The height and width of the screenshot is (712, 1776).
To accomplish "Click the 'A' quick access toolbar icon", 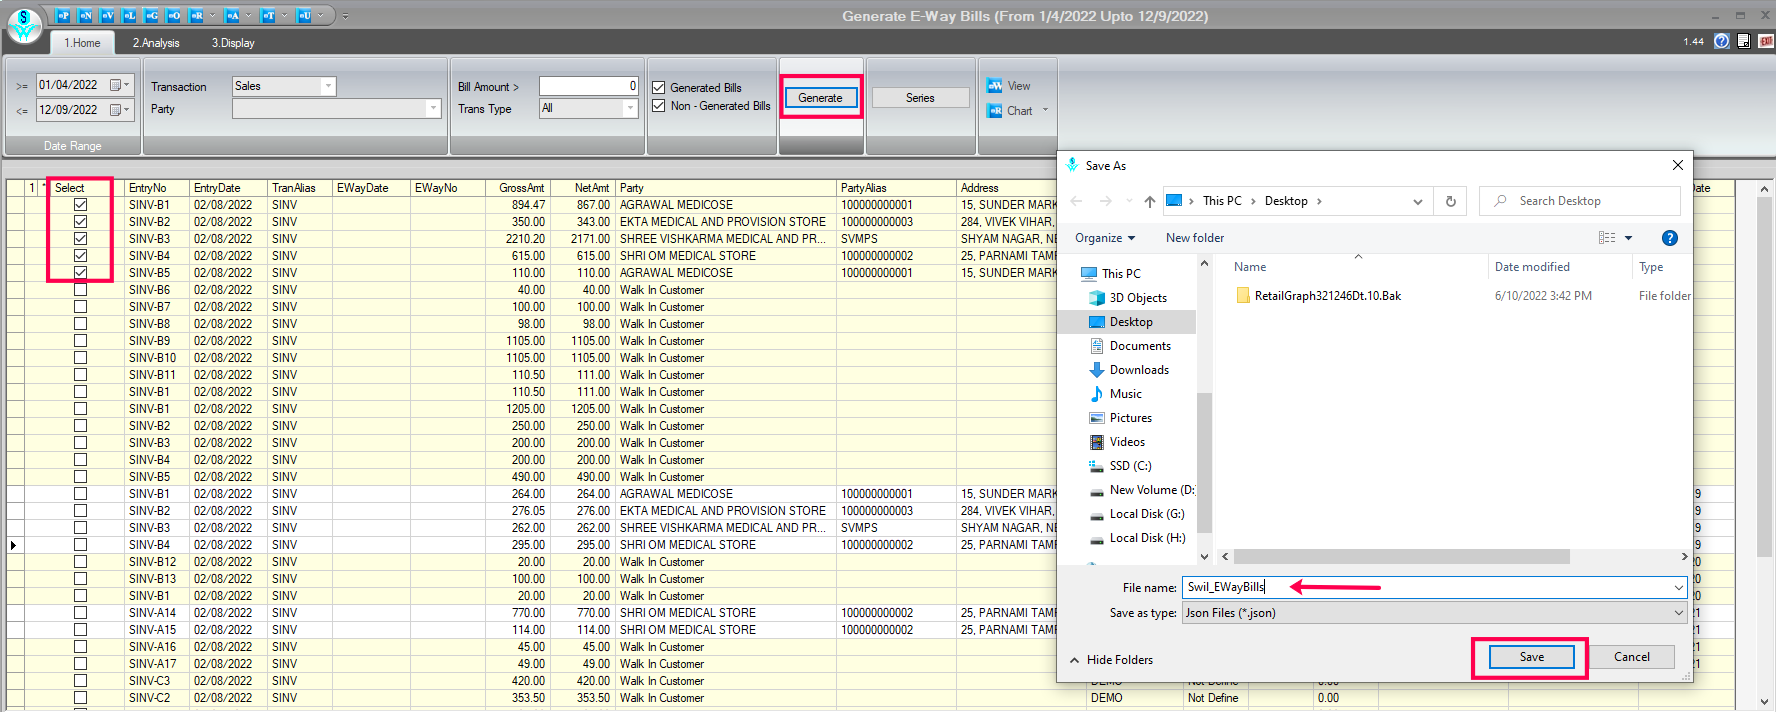I will point(232,16).
